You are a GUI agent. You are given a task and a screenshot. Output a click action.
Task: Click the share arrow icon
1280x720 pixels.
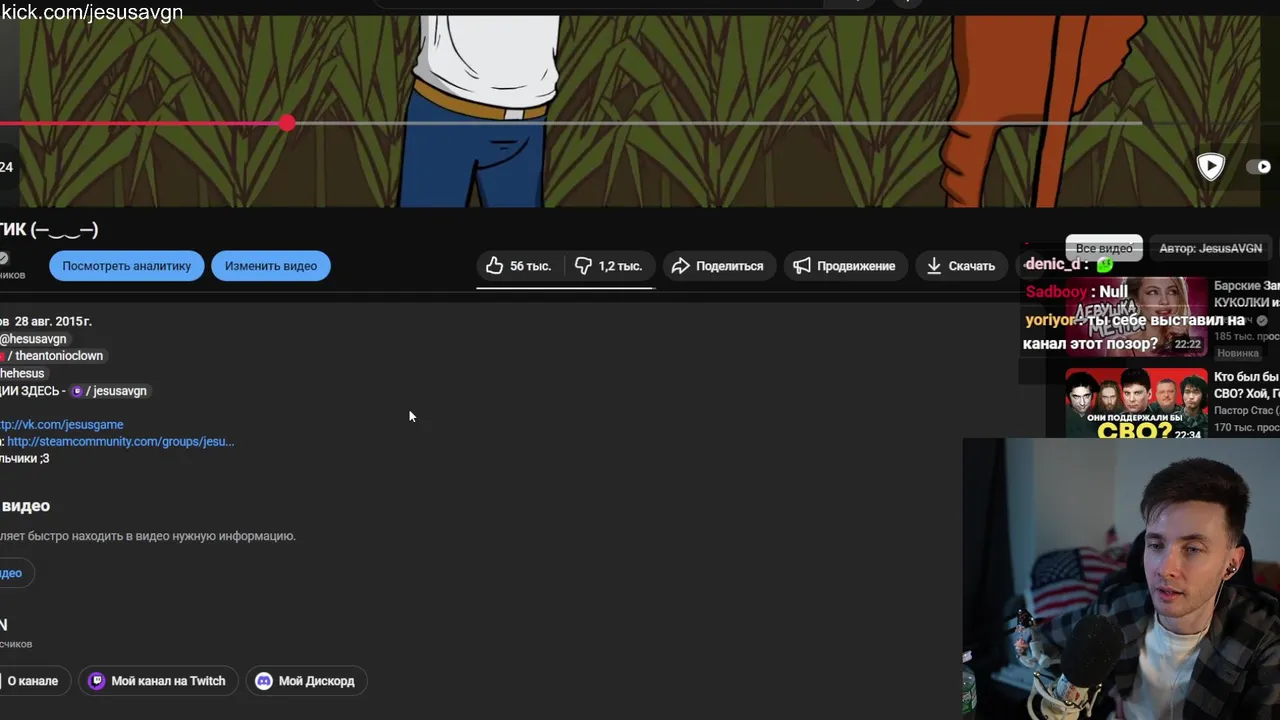tap(681, 266)
